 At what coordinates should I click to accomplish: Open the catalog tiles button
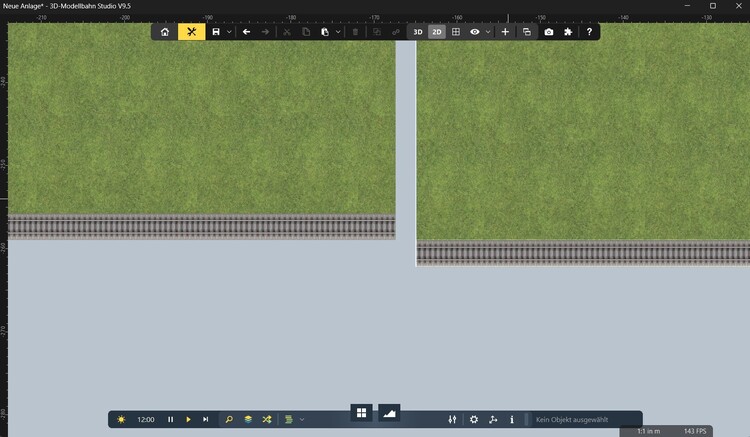tap(361, 412)
